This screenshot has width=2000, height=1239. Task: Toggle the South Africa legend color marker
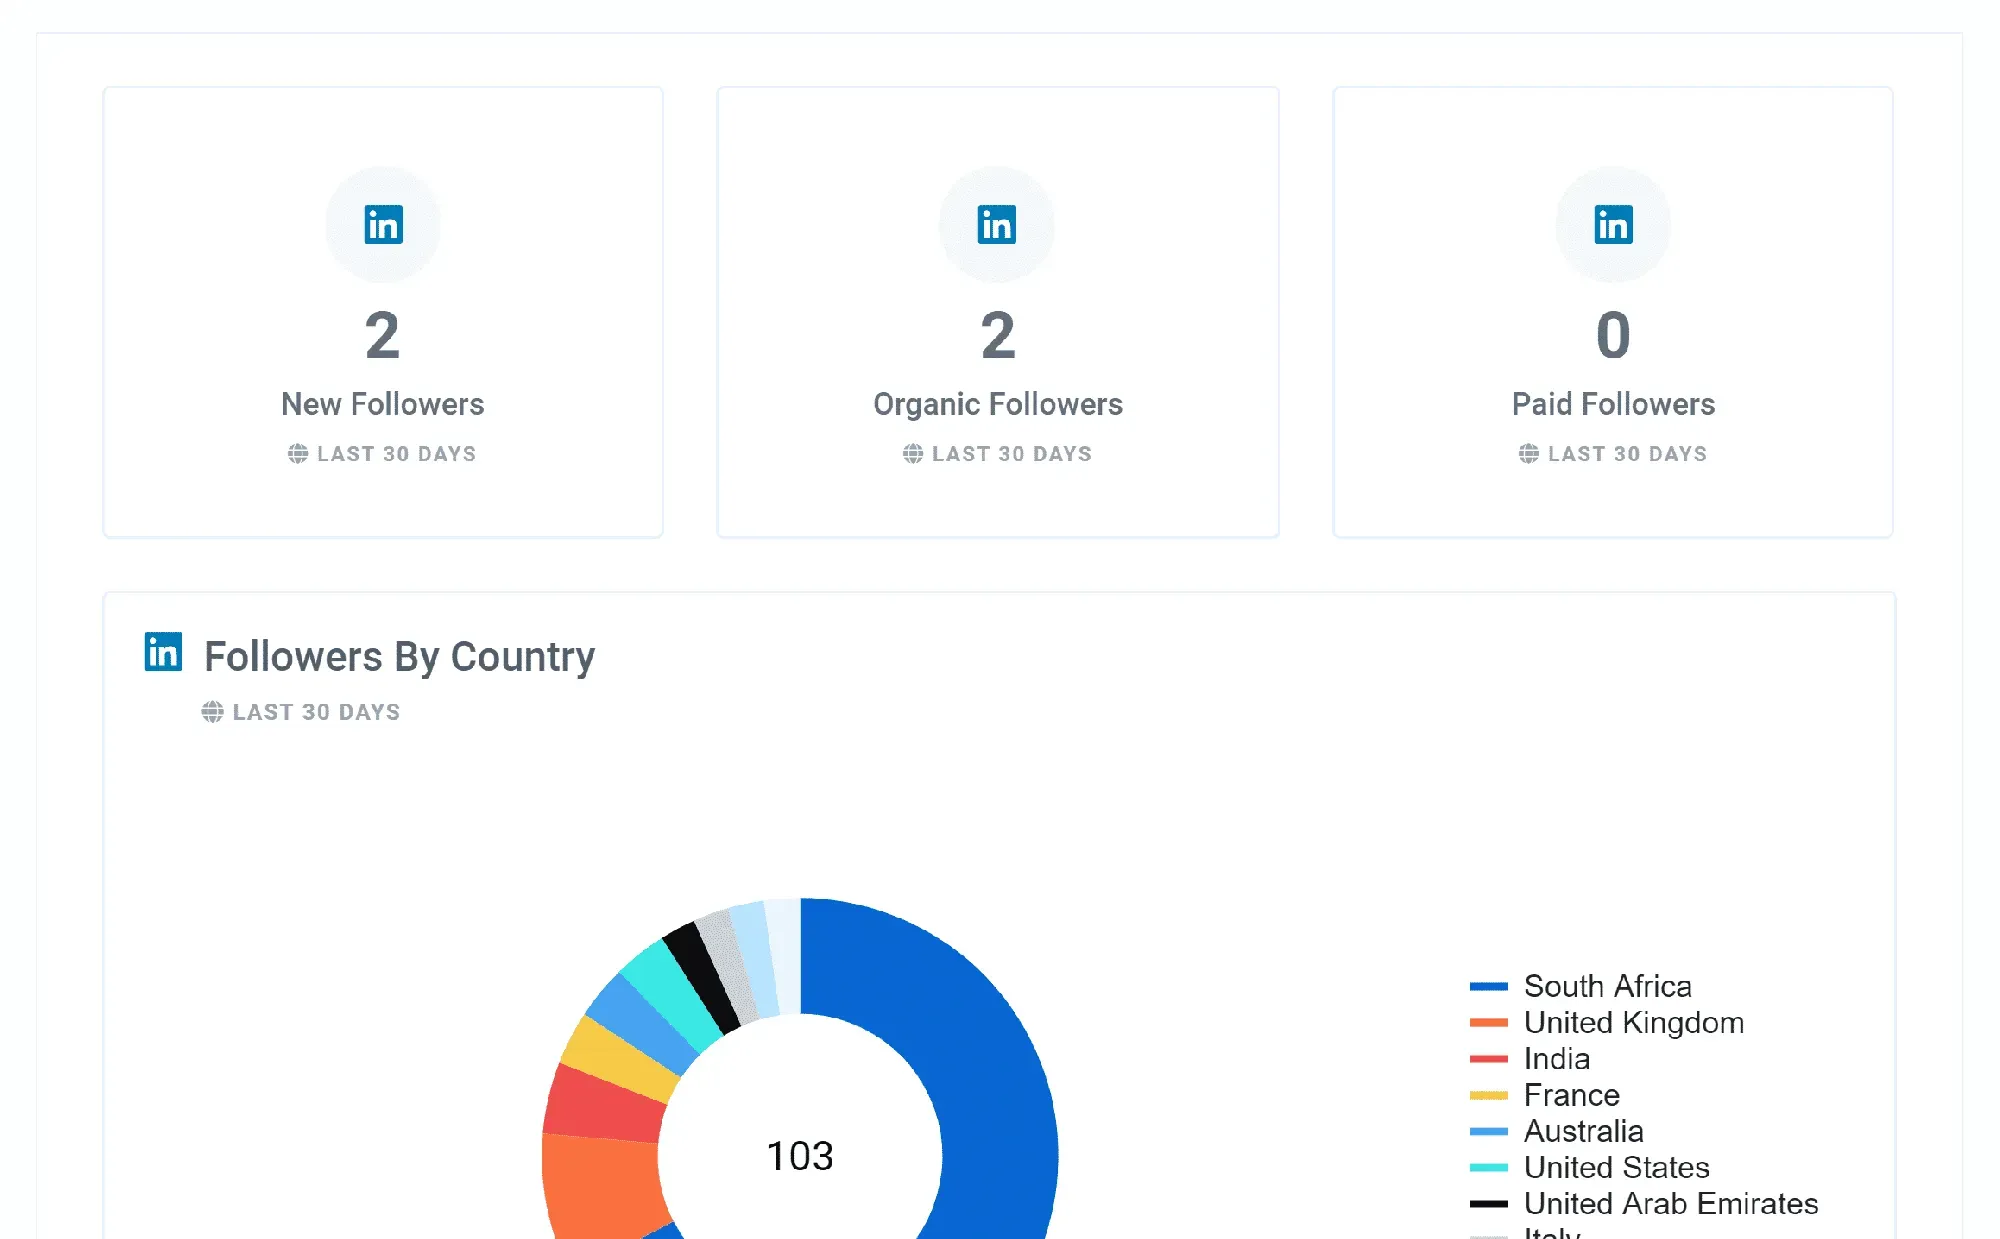[1489, 987]
